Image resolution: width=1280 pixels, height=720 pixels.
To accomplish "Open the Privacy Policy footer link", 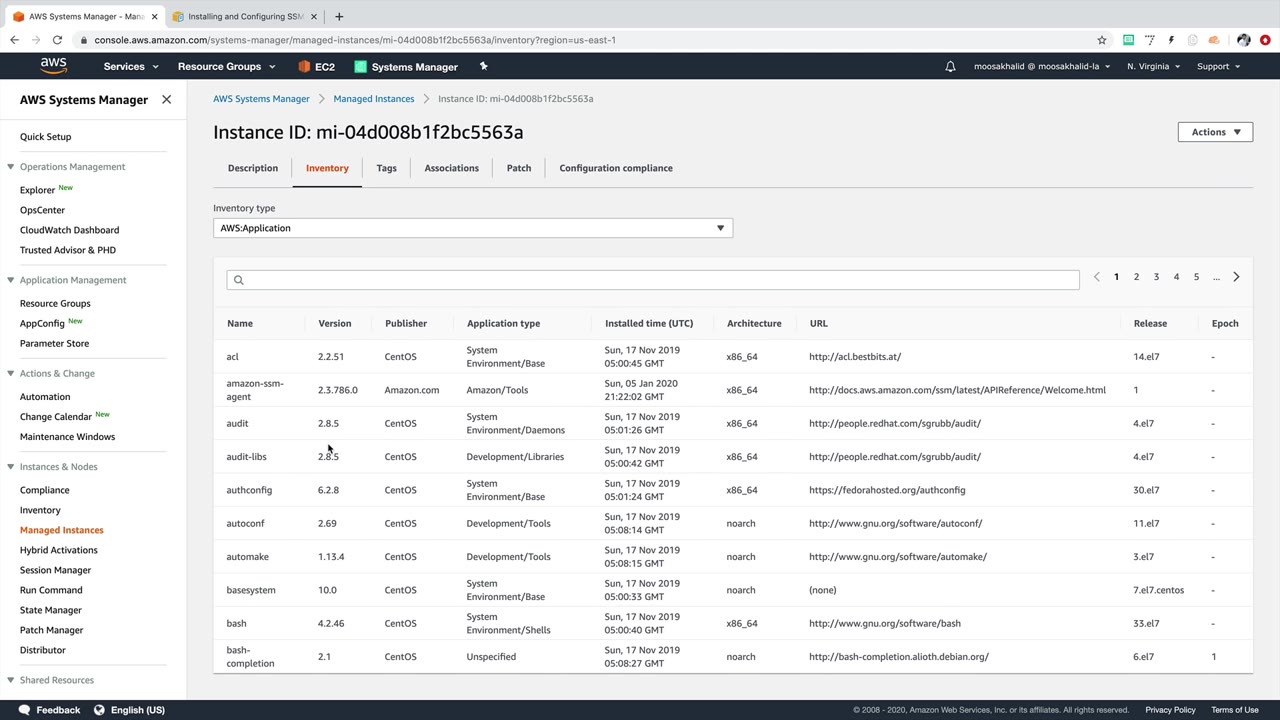I will (x=1170, y=710).
